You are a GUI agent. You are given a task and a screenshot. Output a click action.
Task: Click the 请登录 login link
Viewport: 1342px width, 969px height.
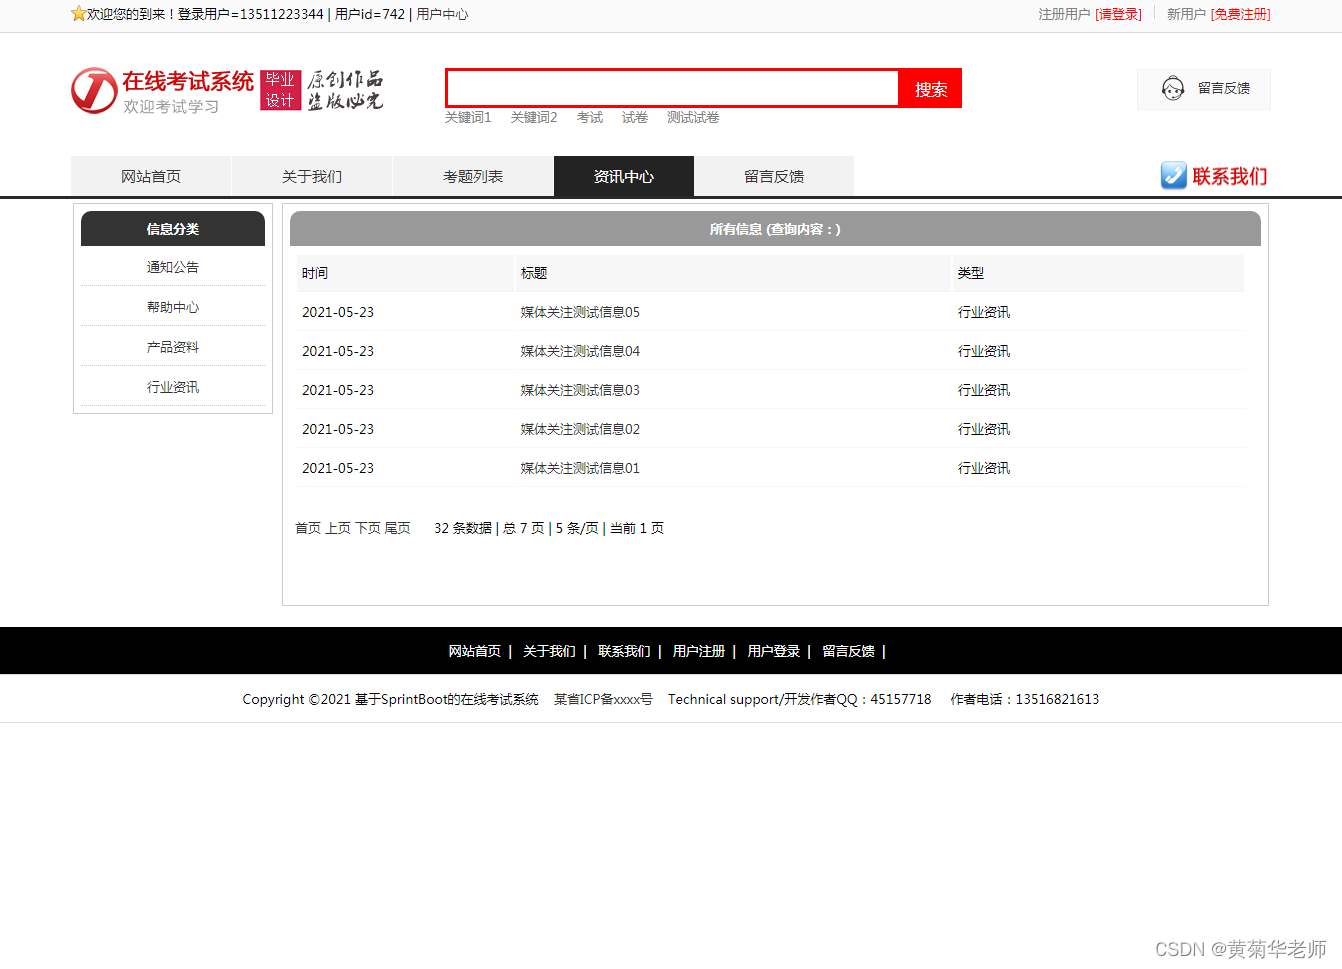(1119, 14)
